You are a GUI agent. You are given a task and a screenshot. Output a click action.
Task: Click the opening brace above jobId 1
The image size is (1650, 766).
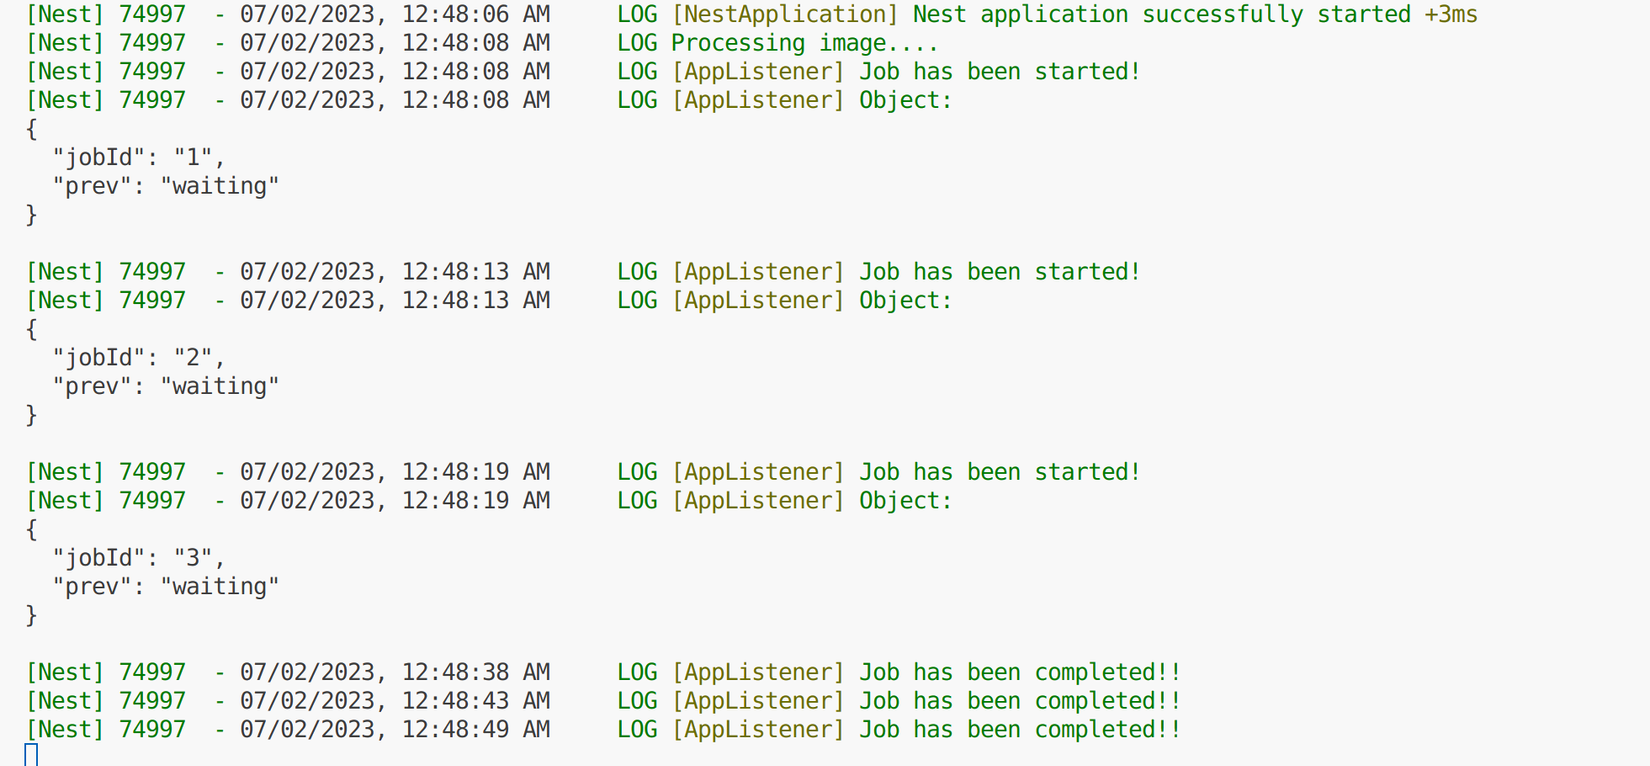point(32,129)
